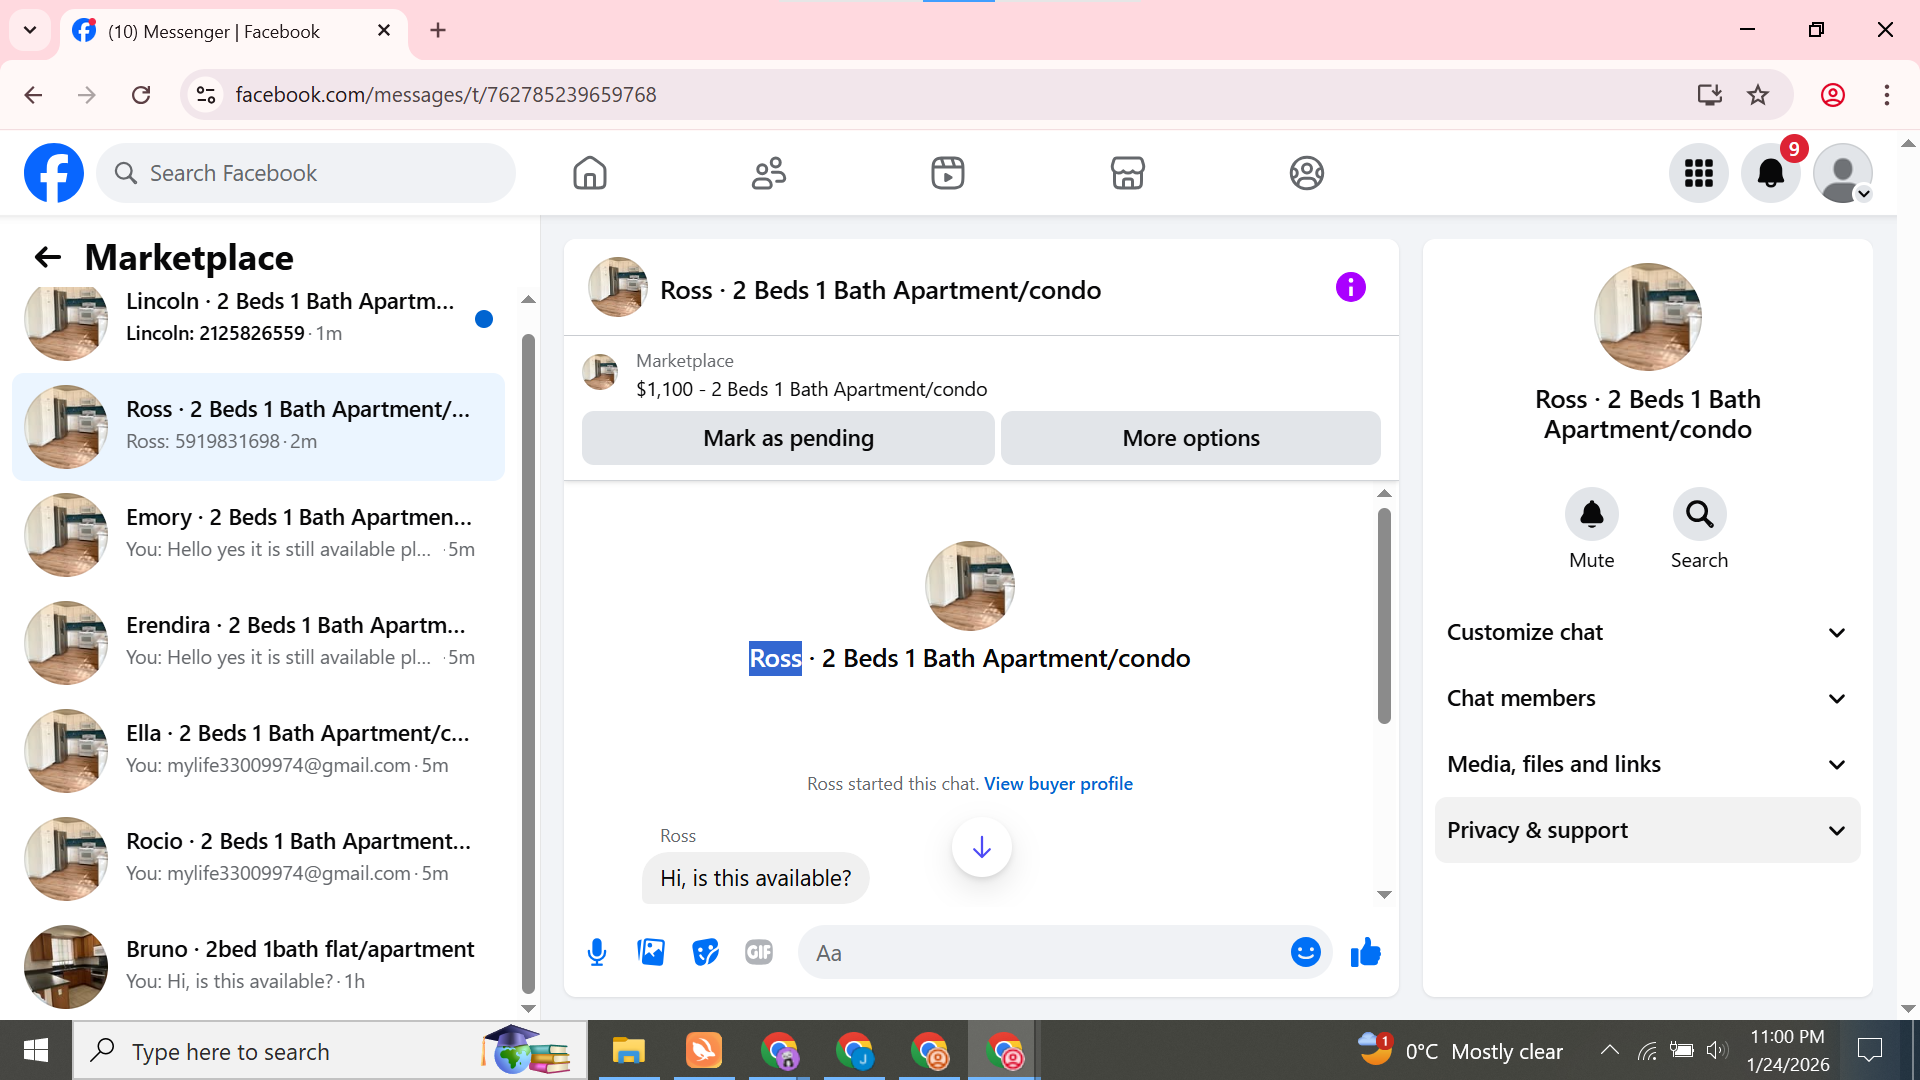Open the GIF picker
Screen dimensions: 1920x1080
click(759, 952)
